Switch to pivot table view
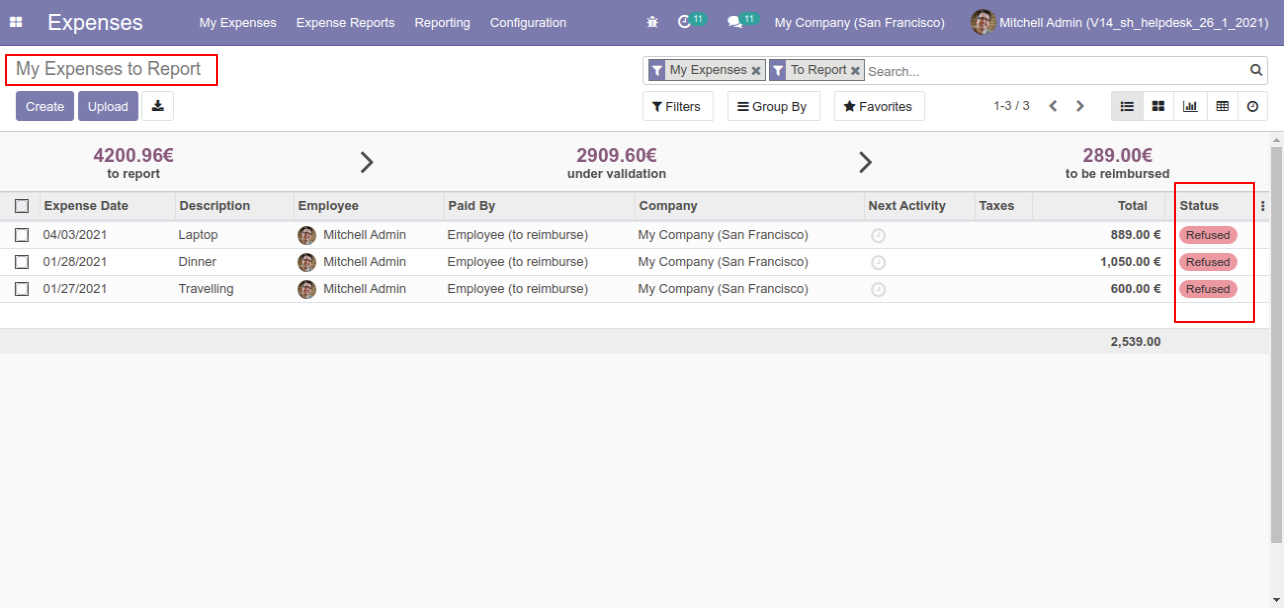This screenshot has width=1284, height=608. [1222, 106]
